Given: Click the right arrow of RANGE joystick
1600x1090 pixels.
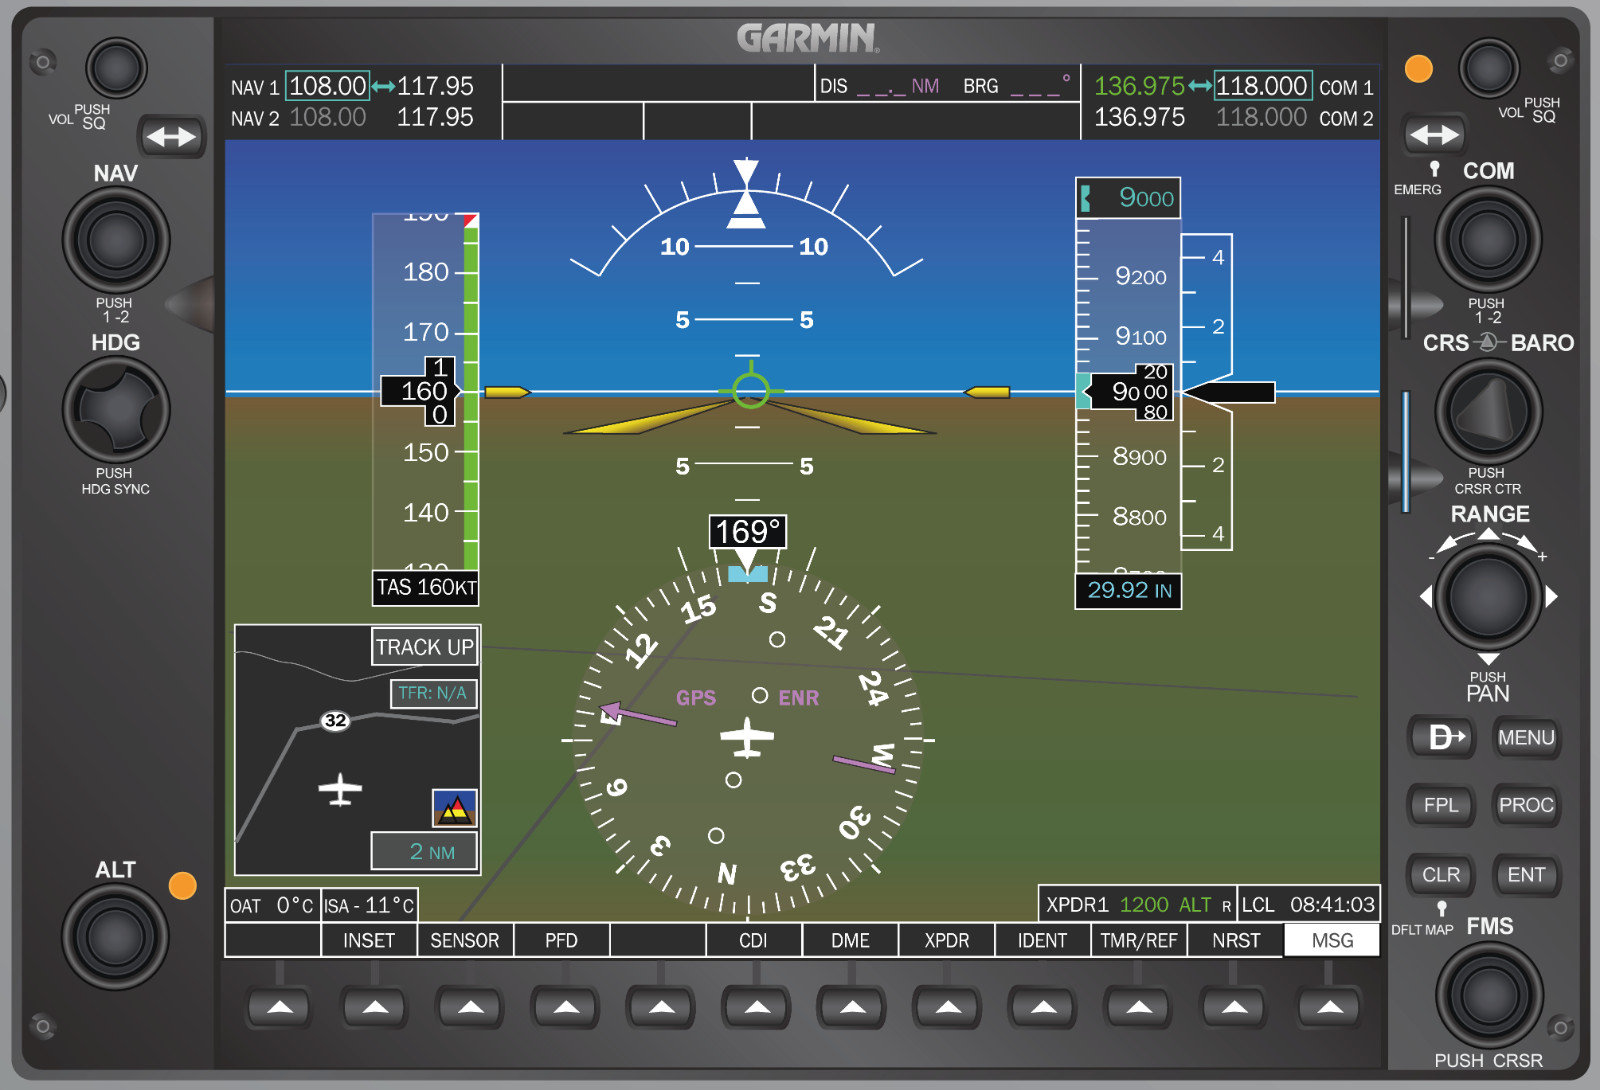Looking at the screenshot, I should click(x=1552, y=597).
